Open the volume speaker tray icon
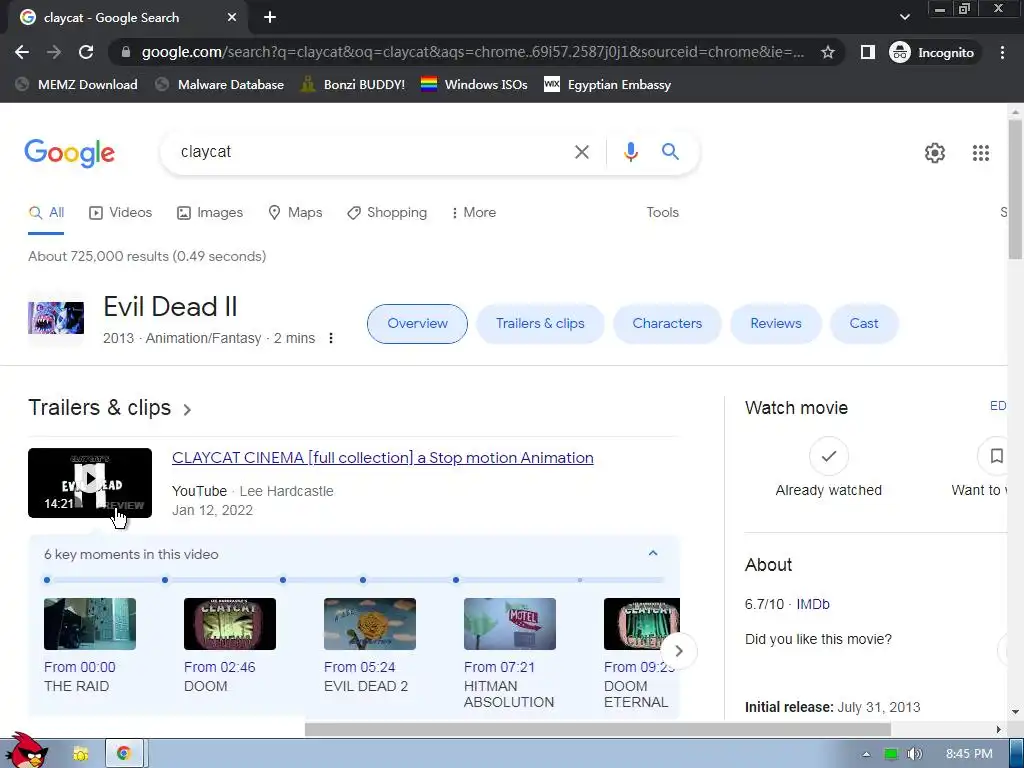Screen dimensions: 1024x768 [914, 754]
